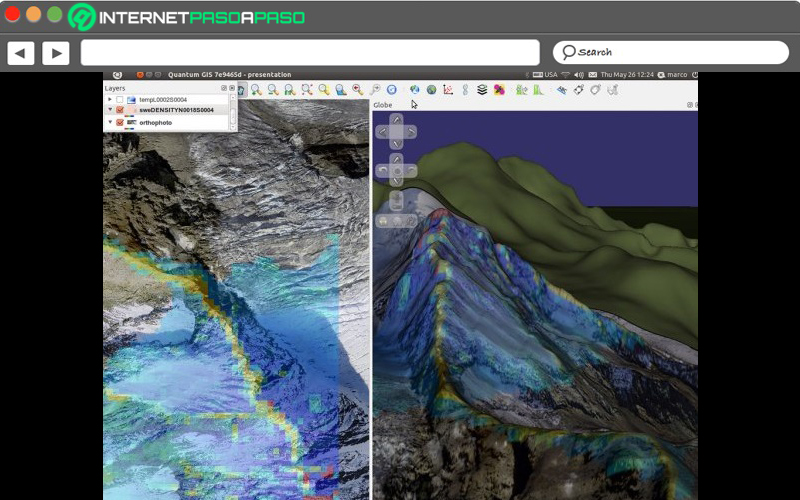Collapse the sweDENSITYN0018S0004 layer
Viewport: 800px width, 500px height.
click(110, 110)
